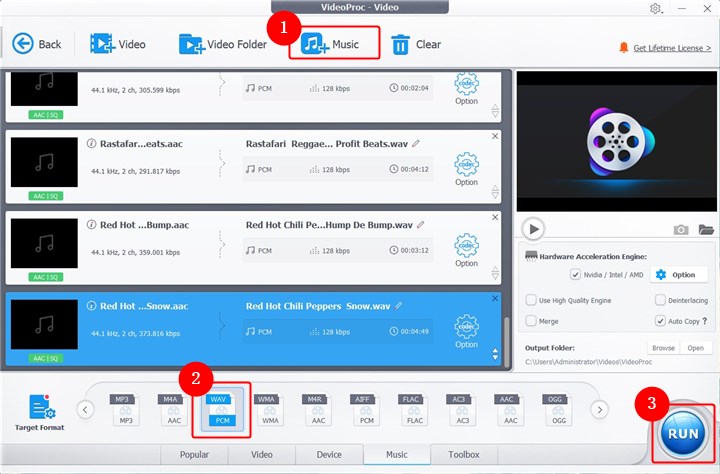Select output path C:\Users\Administrator\Videos\VideoProc
The width and height of the screenshot is (720, 474).
[x=588, y=362]
